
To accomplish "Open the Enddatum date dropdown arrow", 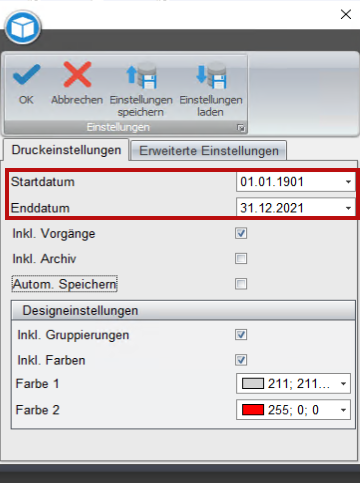I will click(348, 208).
